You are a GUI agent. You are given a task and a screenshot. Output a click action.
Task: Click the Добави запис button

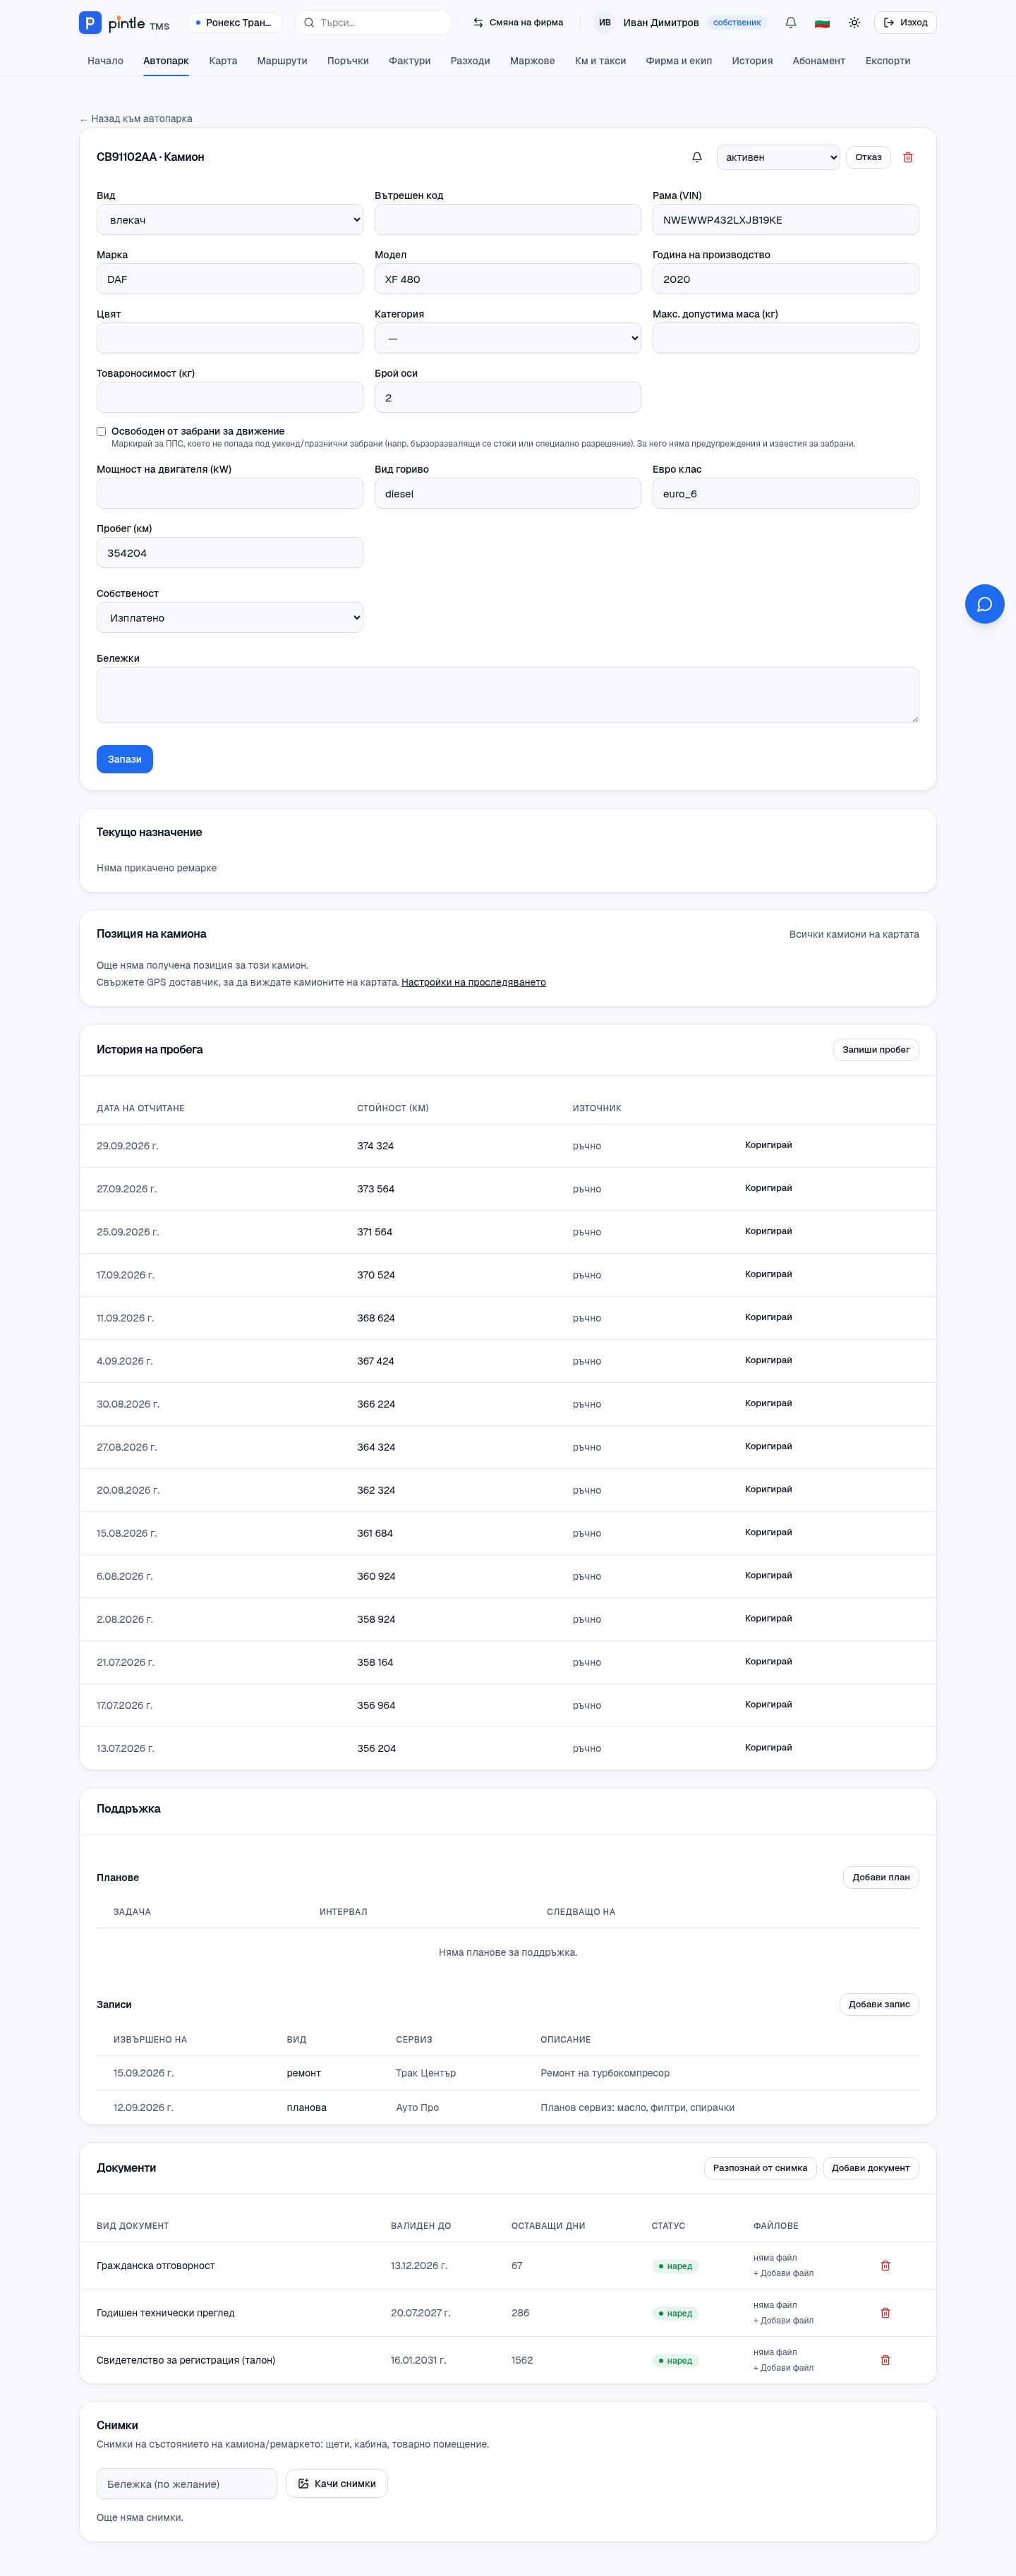(x=879, y=2004)
